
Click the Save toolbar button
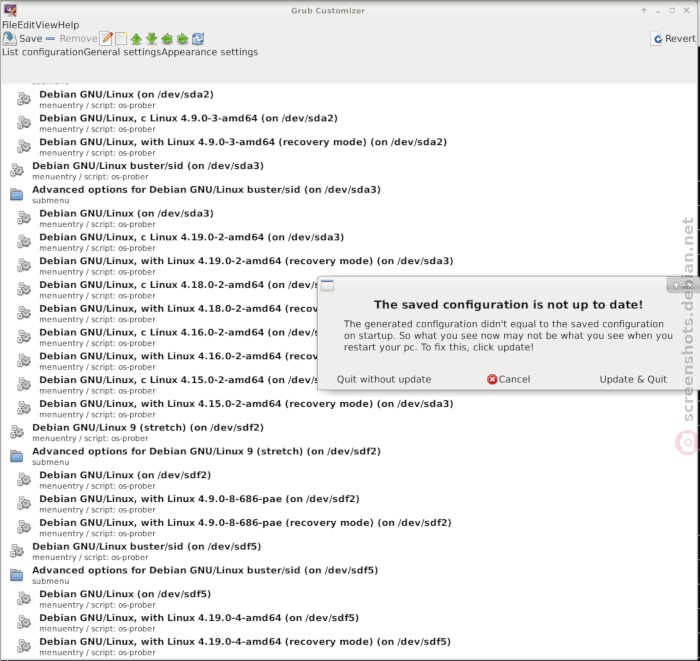pos(22,39)
